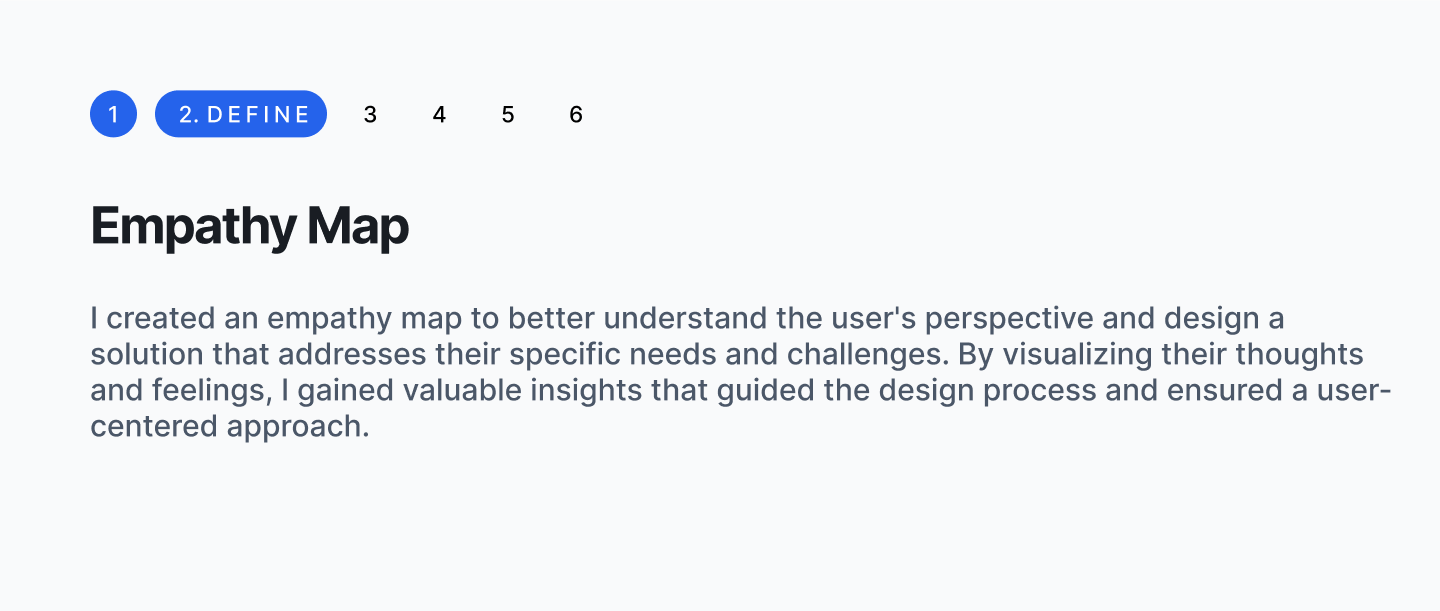Click the final text "centered approach."
The image size is (1440, 611).
(x=230, y=427)
